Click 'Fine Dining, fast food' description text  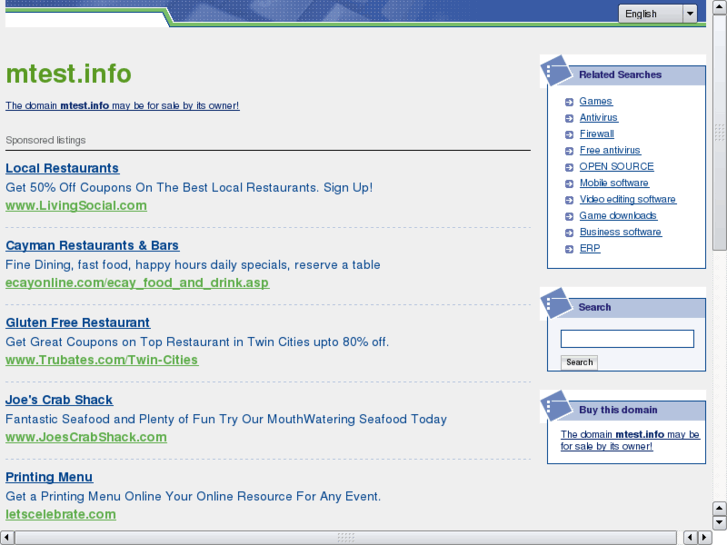click(193, 265)
